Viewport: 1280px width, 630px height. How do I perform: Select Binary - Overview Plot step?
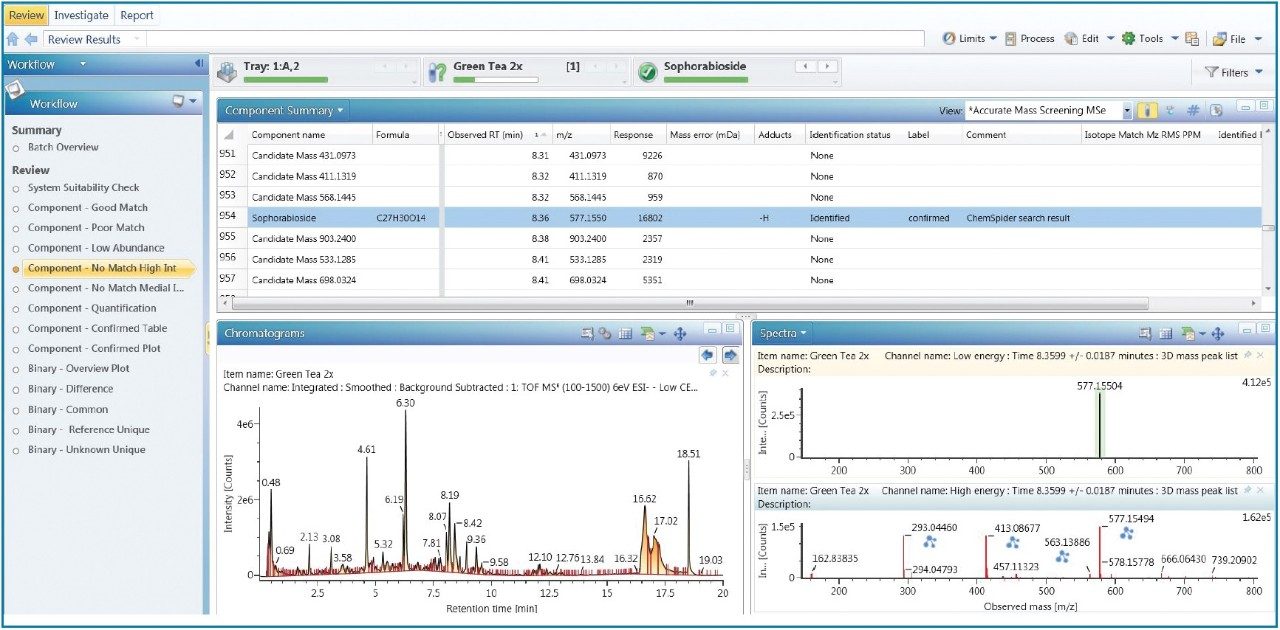(x=78, y=368)
